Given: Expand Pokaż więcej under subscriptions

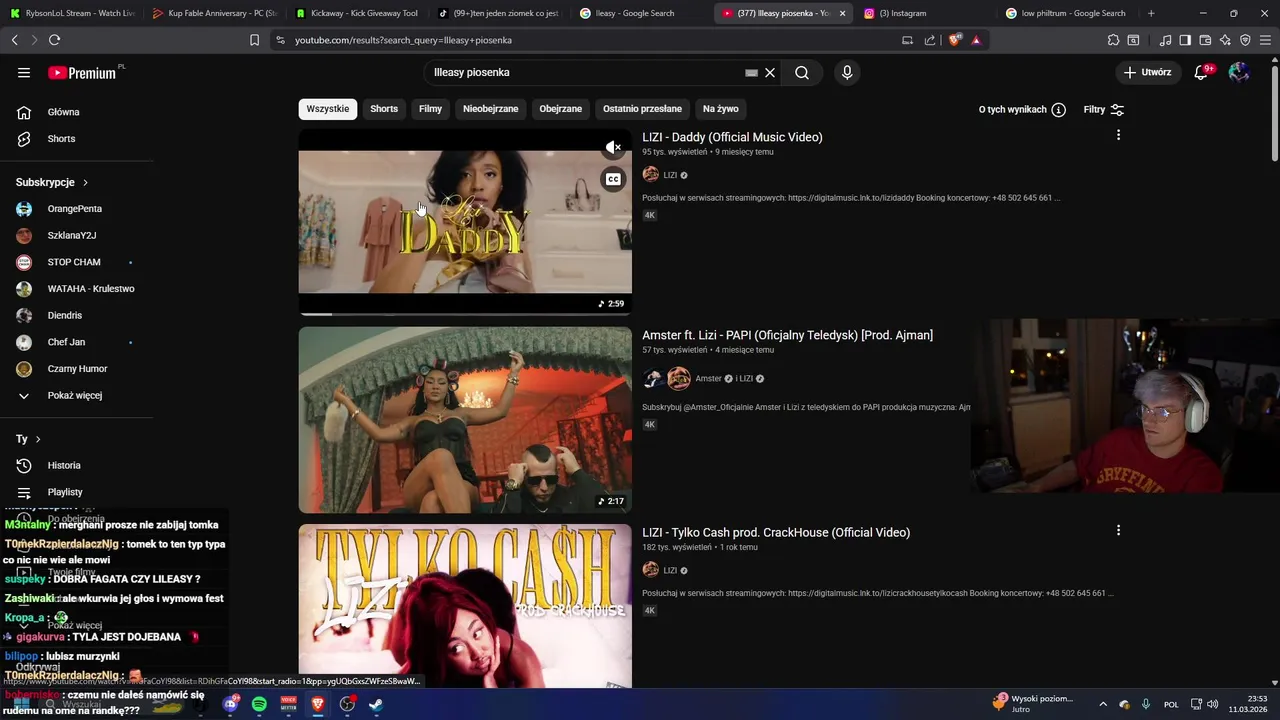Looking at the screenshot, I should [76, 395].
